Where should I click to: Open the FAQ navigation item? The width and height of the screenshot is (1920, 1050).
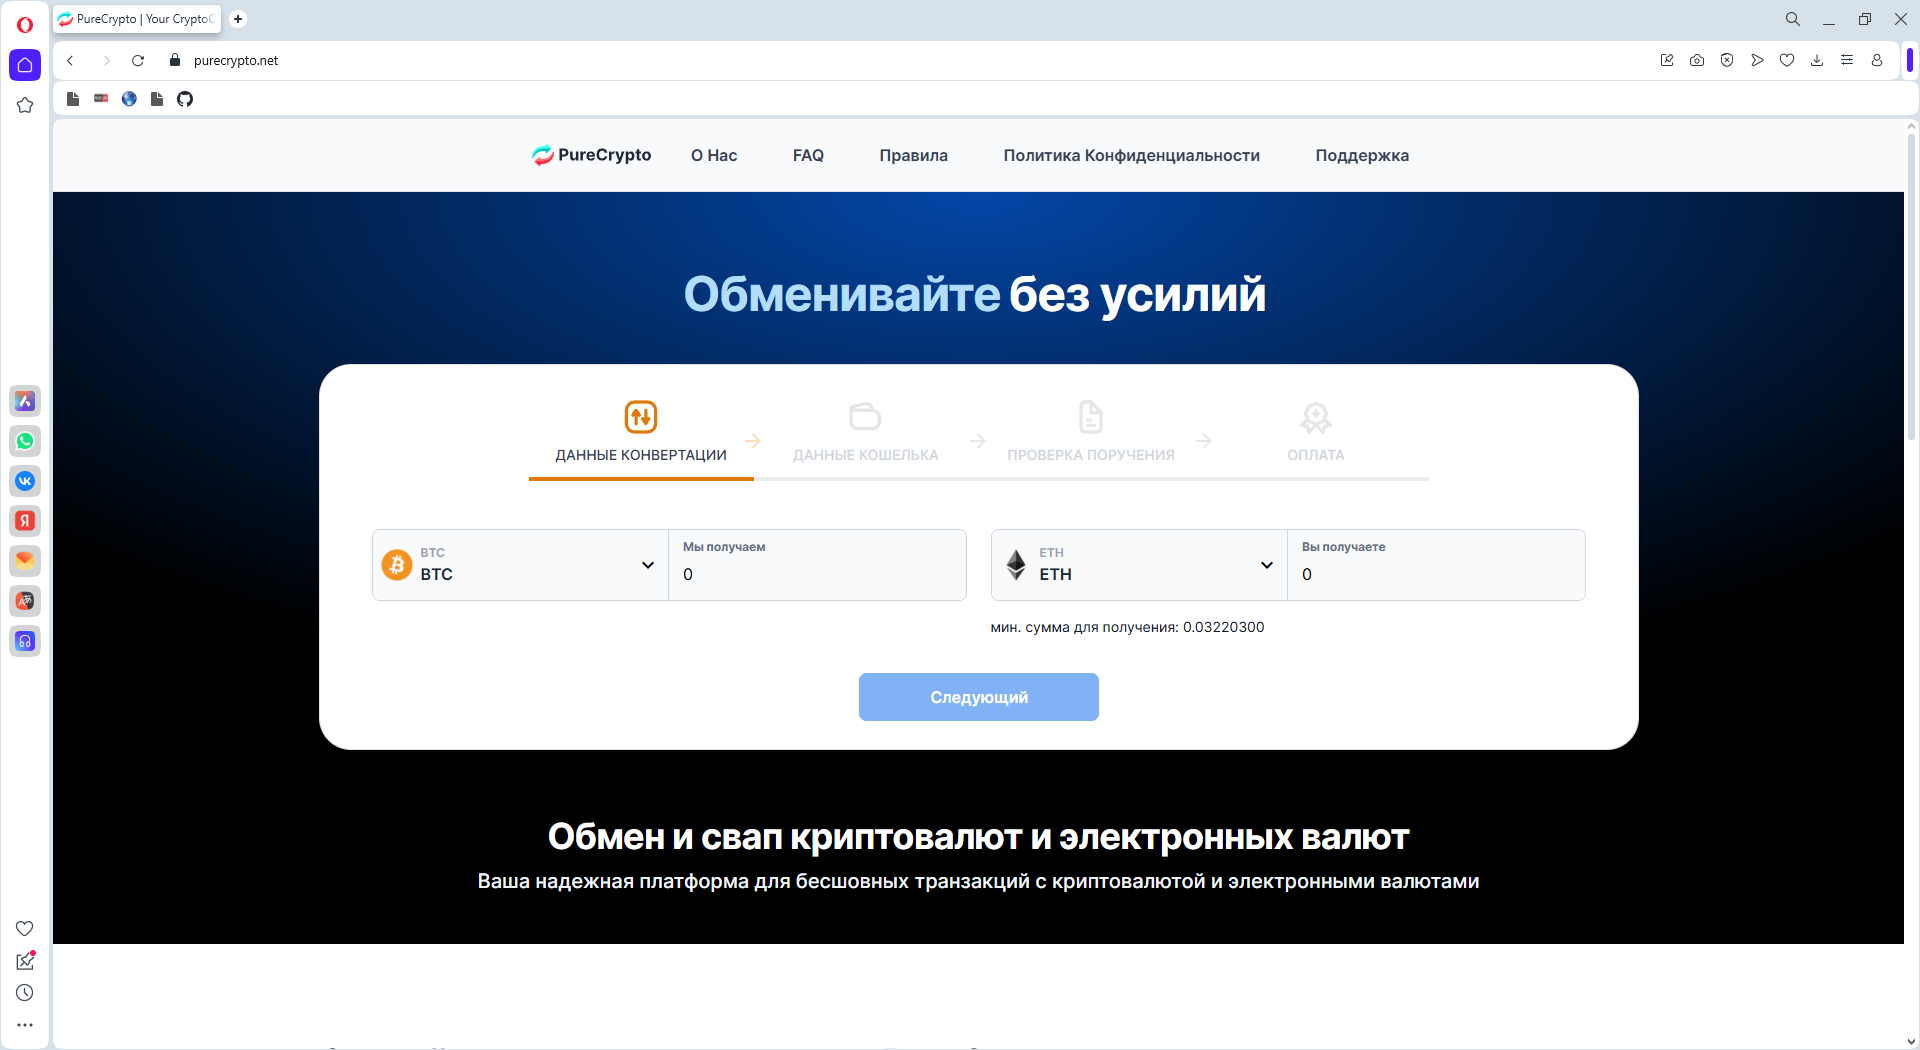[808, 155]
